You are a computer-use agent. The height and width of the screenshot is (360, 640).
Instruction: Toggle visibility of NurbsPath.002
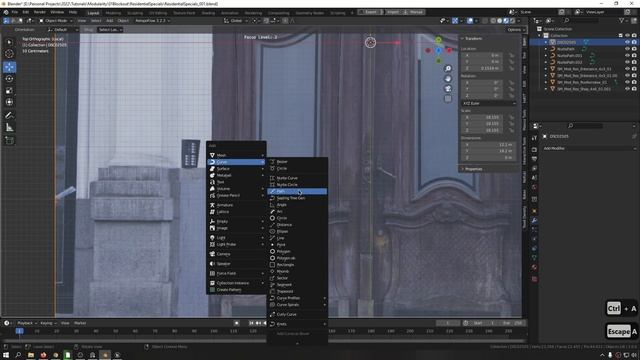tap(627, 62)
